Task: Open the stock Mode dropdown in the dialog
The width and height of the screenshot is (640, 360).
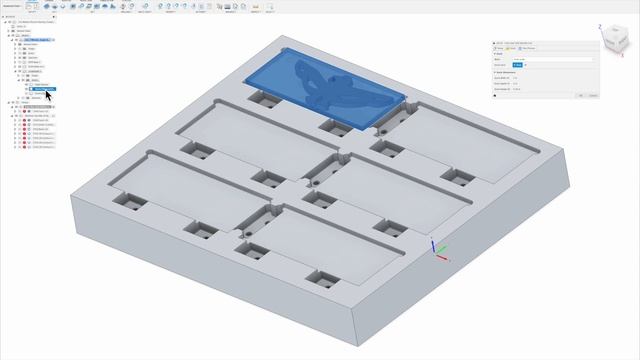Action: (554, 59)
